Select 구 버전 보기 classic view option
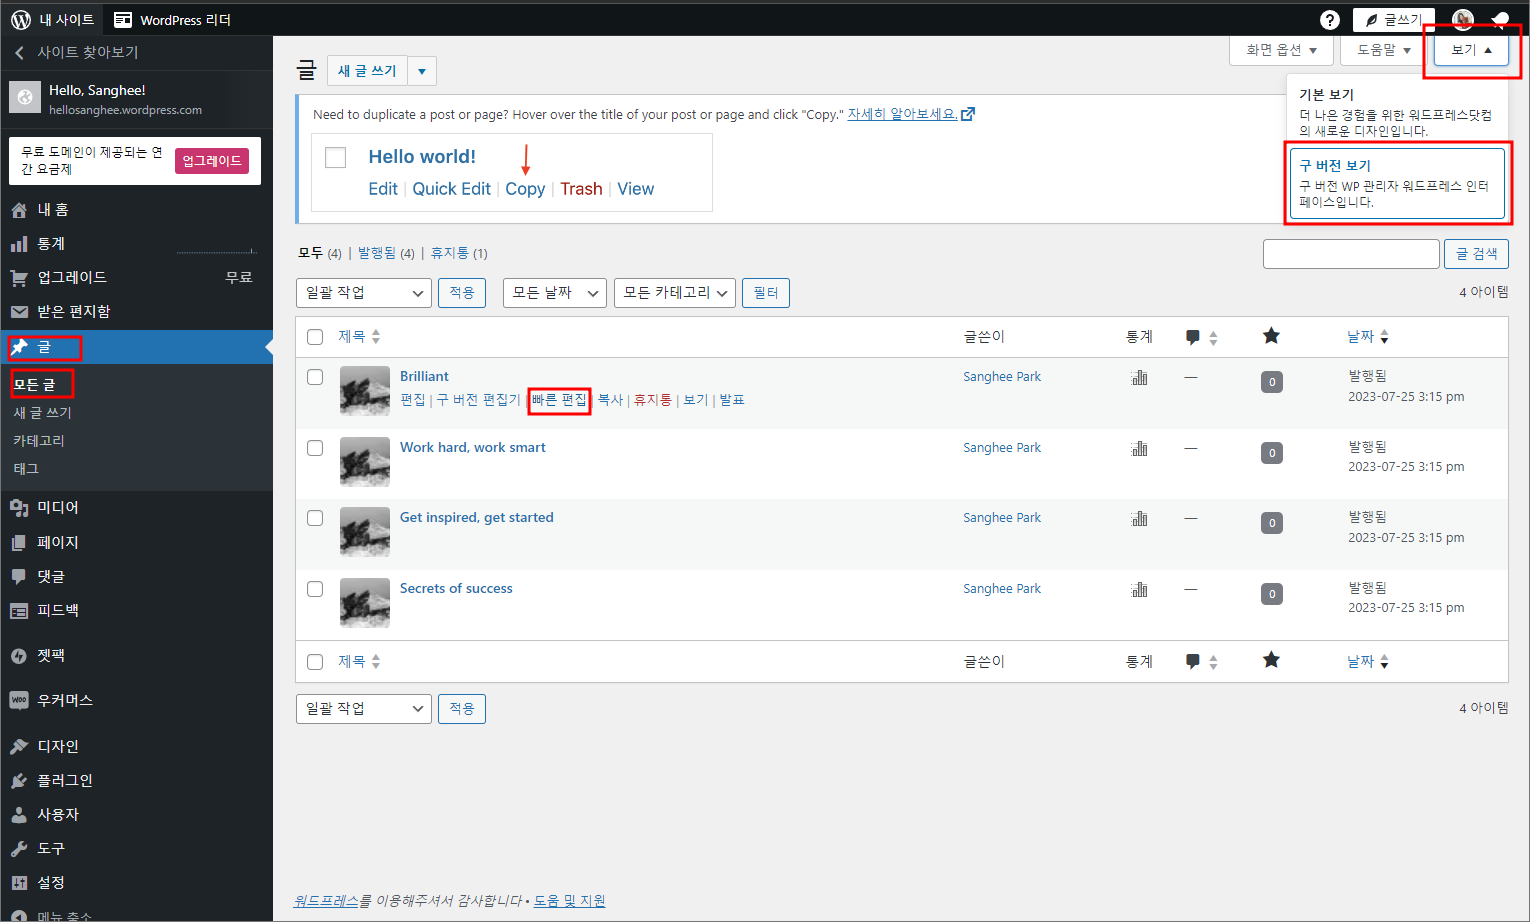 (x=1397, y=183)
